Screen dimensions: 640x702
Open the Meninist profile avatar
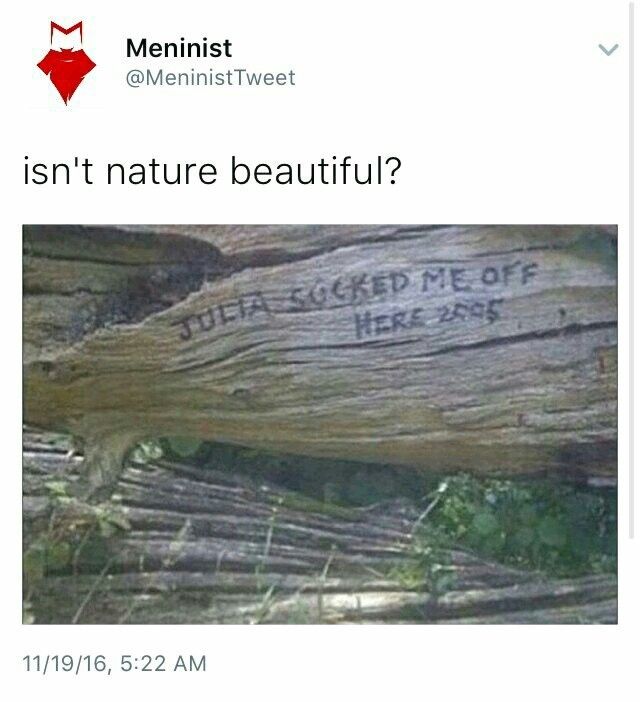(x=66, y=63)
